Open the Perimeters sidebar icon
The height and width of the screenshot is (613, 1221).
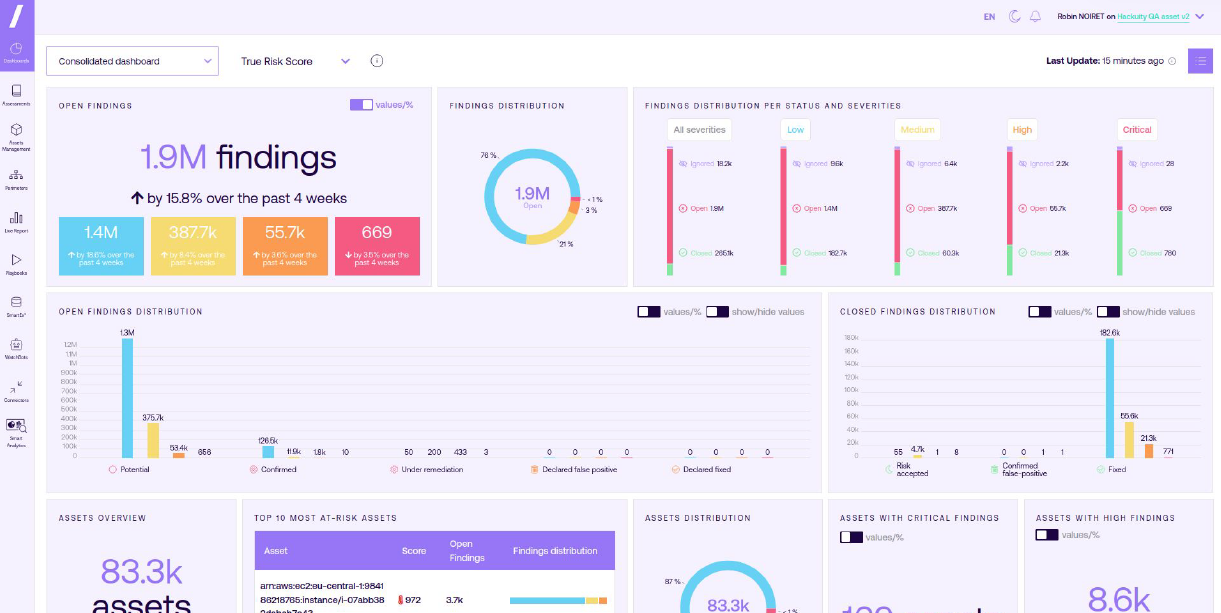16,179
